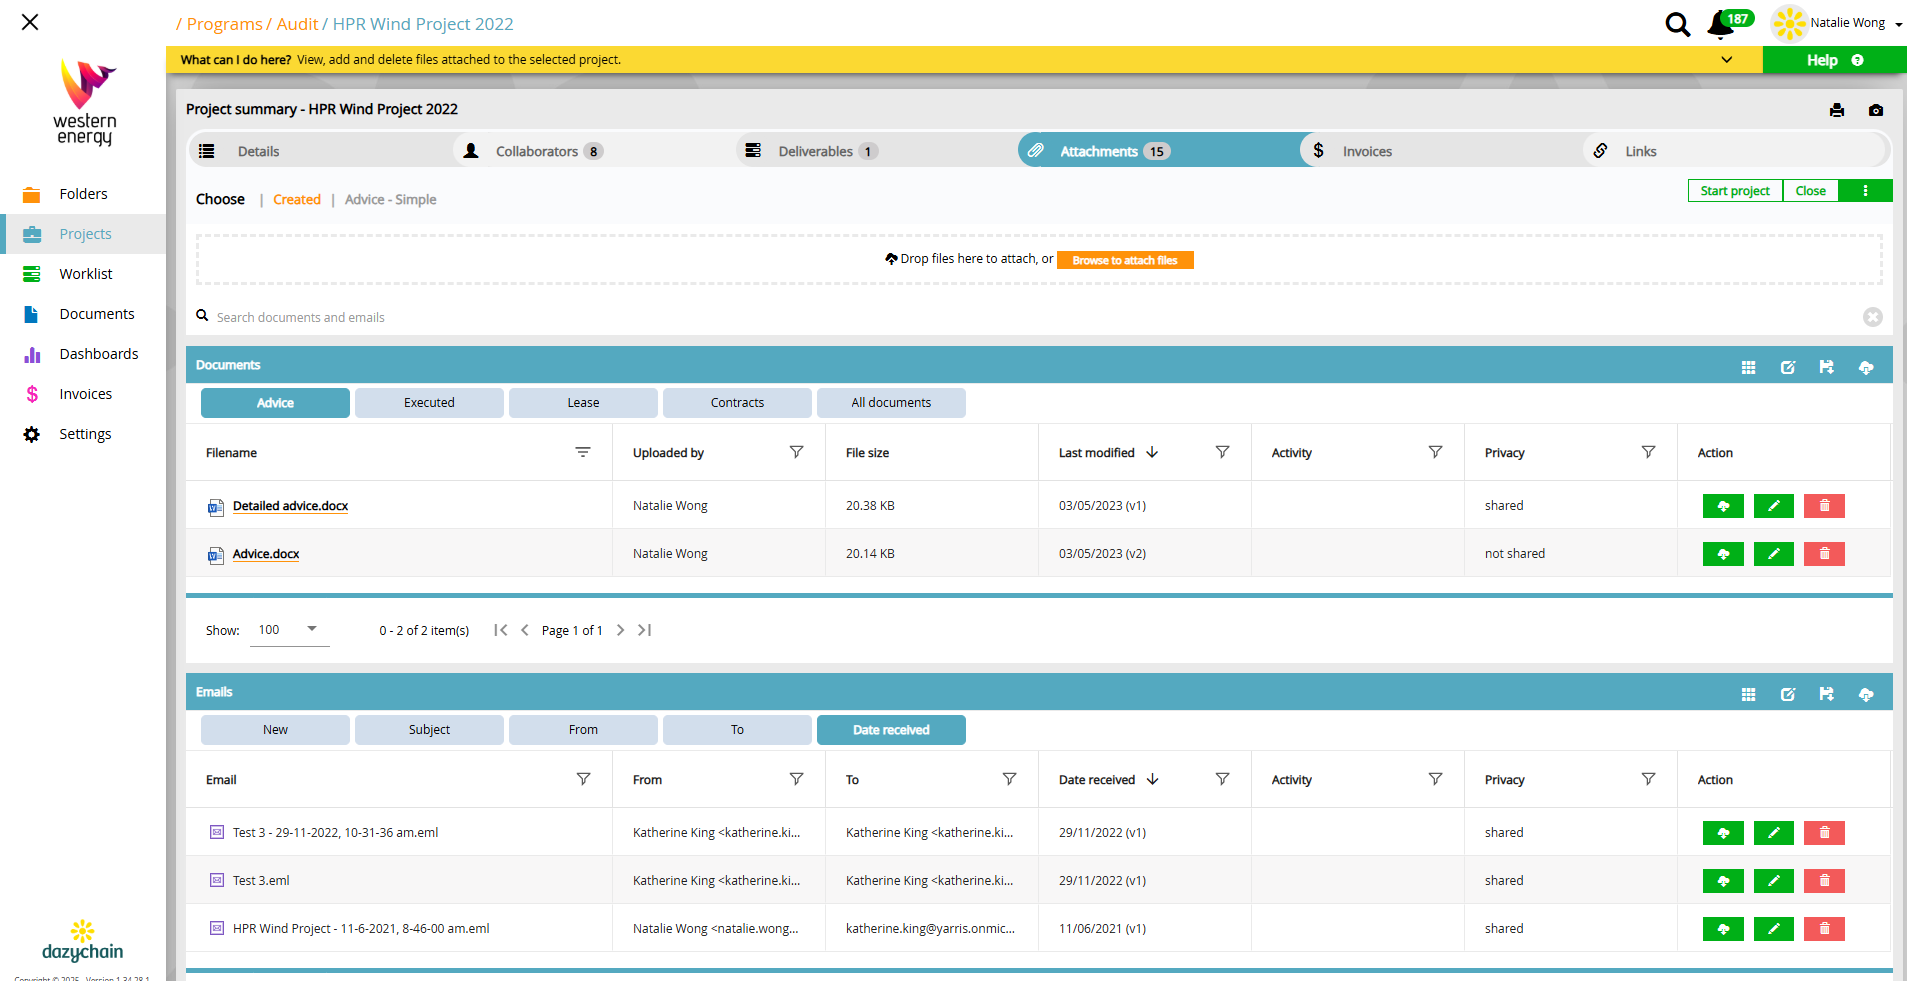1907x981 pixels.
Task: Click Browse to attach files button
Action: pos(1125,260)
